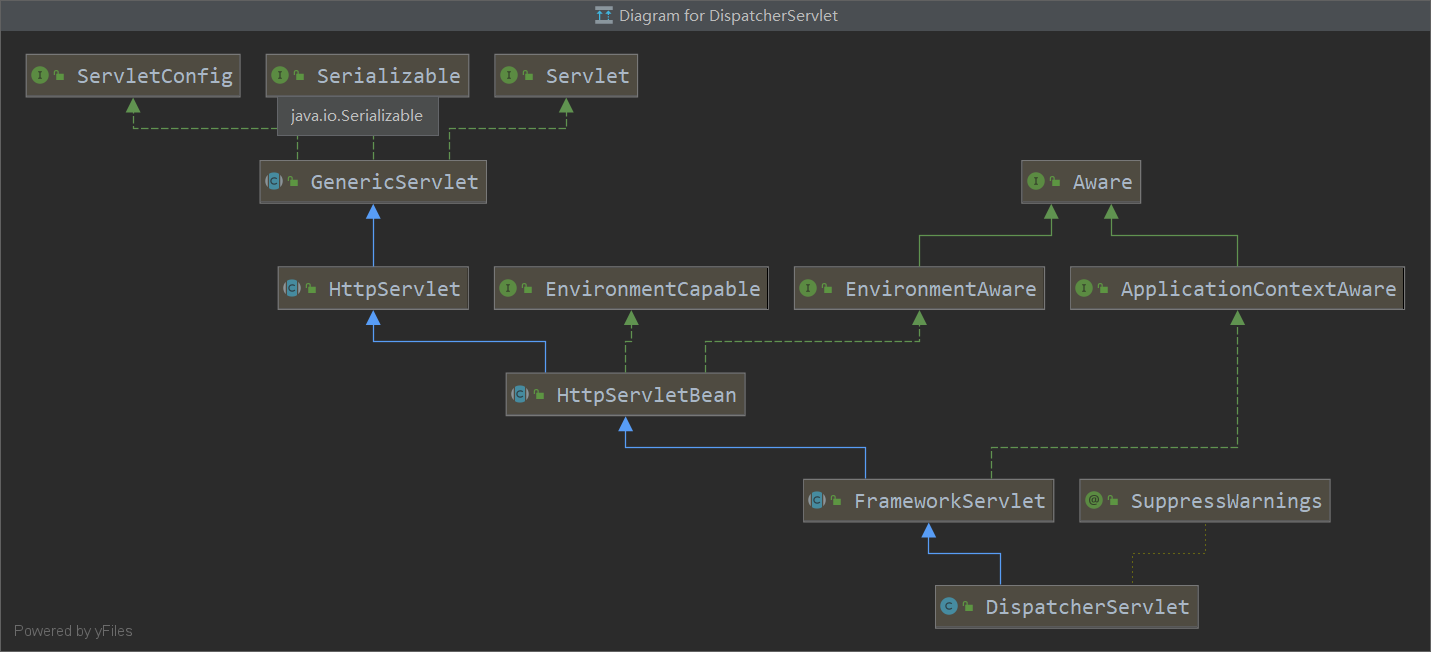1431x652 pixels.
Task: Select the Serializable interface label
Action: (388, 76)
